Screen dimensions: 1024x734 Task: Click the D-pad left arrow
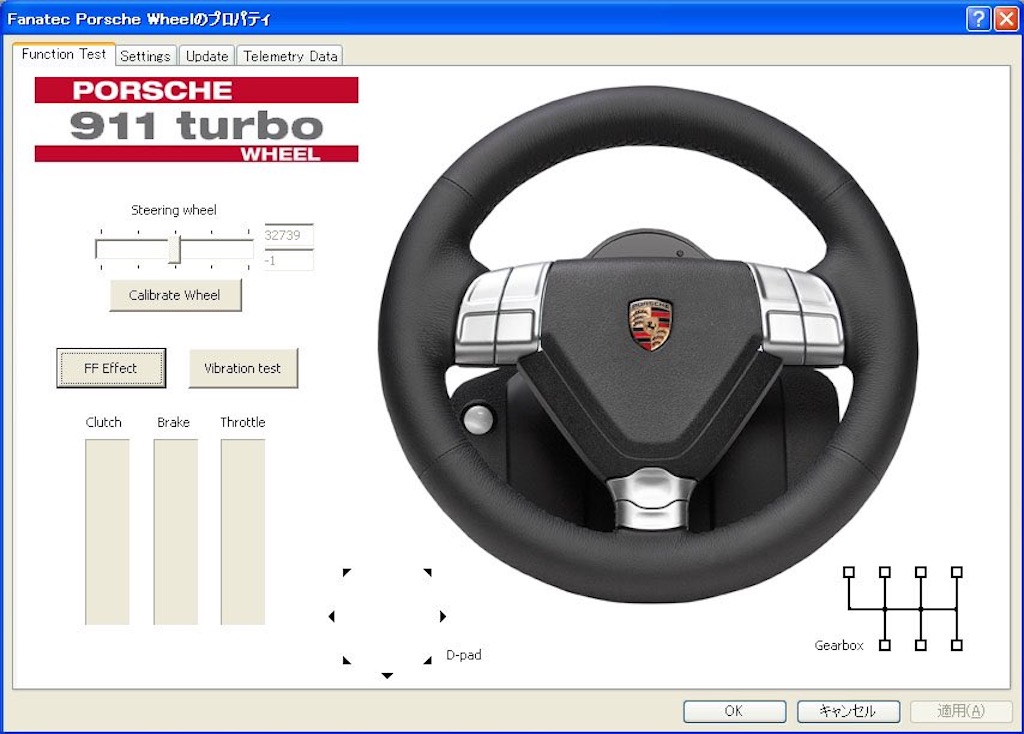(x=332, y=616)
